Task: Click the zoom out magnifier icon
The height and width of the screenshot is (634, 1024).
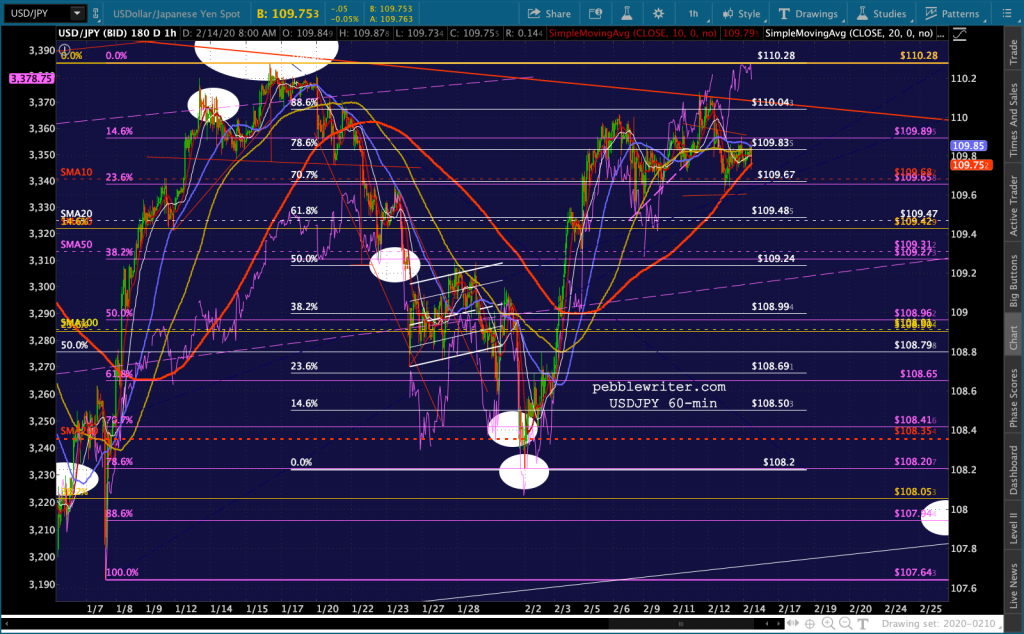Action: click(845, 624)
